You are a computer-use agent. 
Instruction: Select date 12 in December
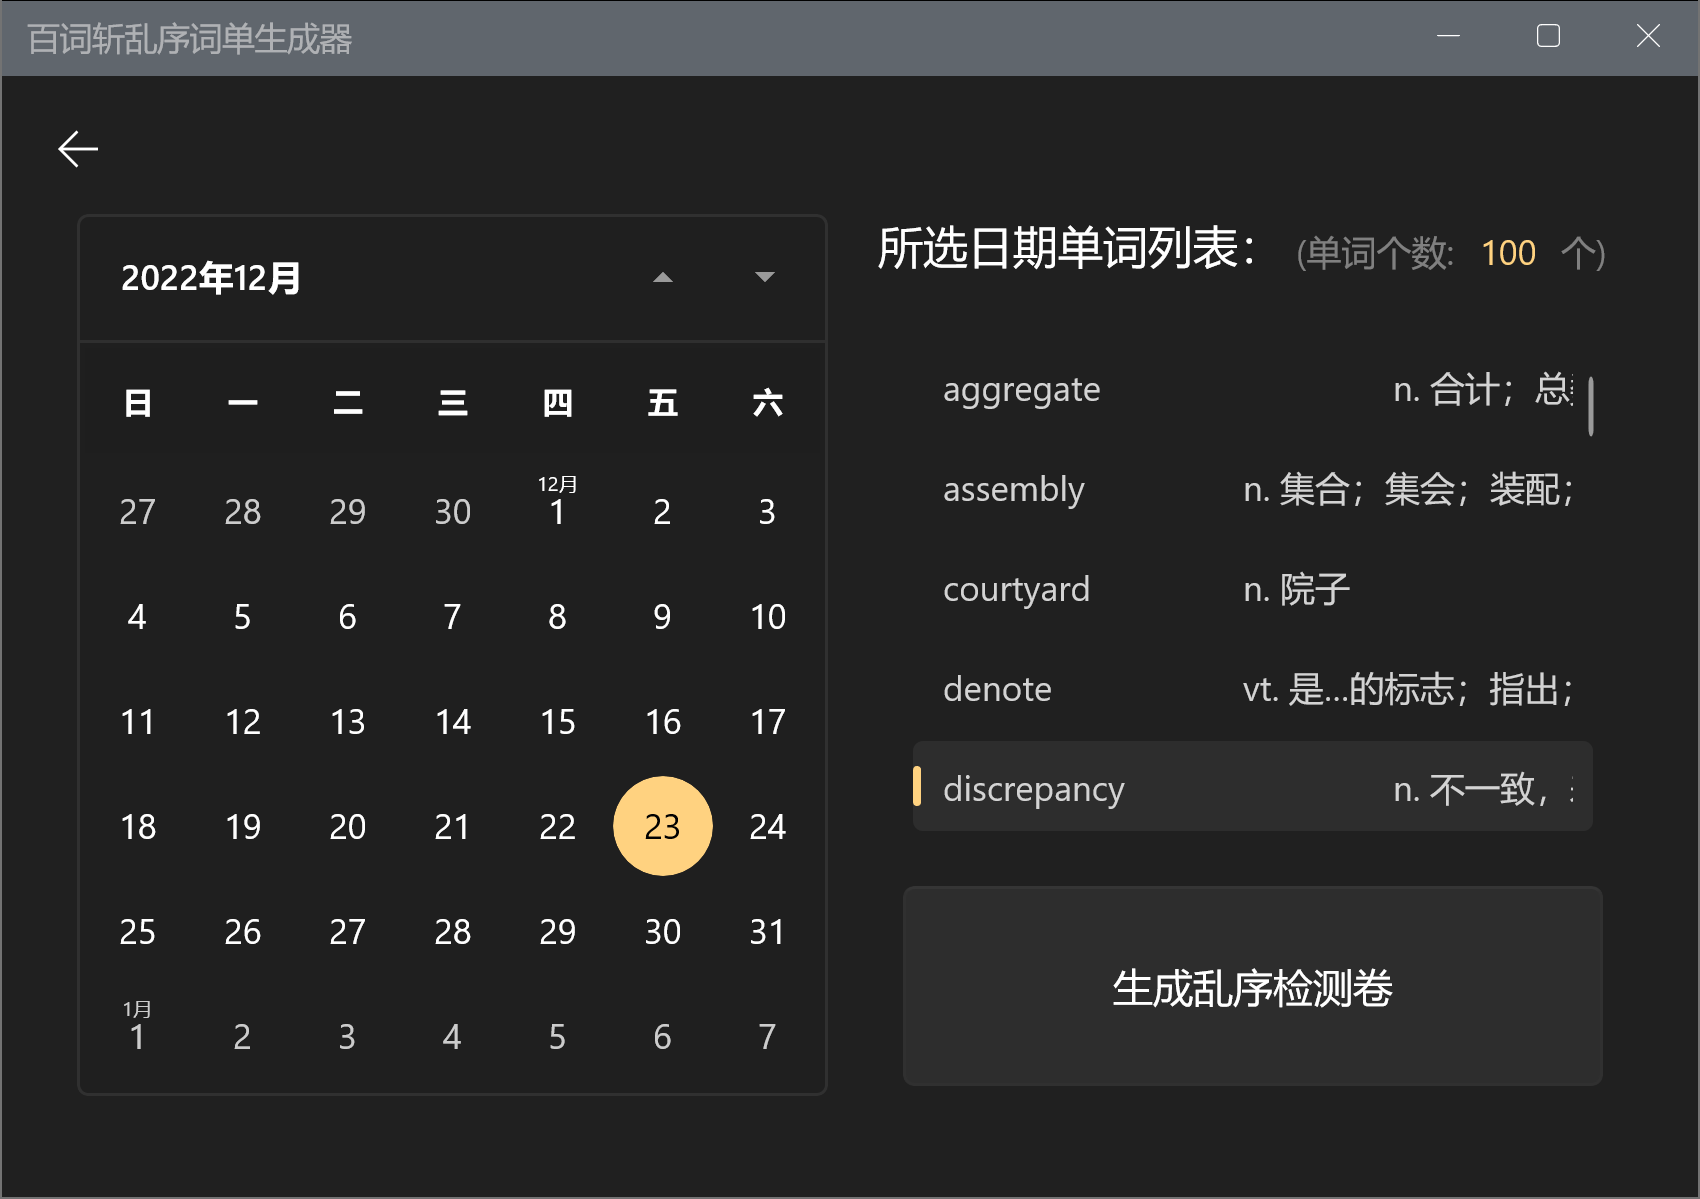(242, 721)
